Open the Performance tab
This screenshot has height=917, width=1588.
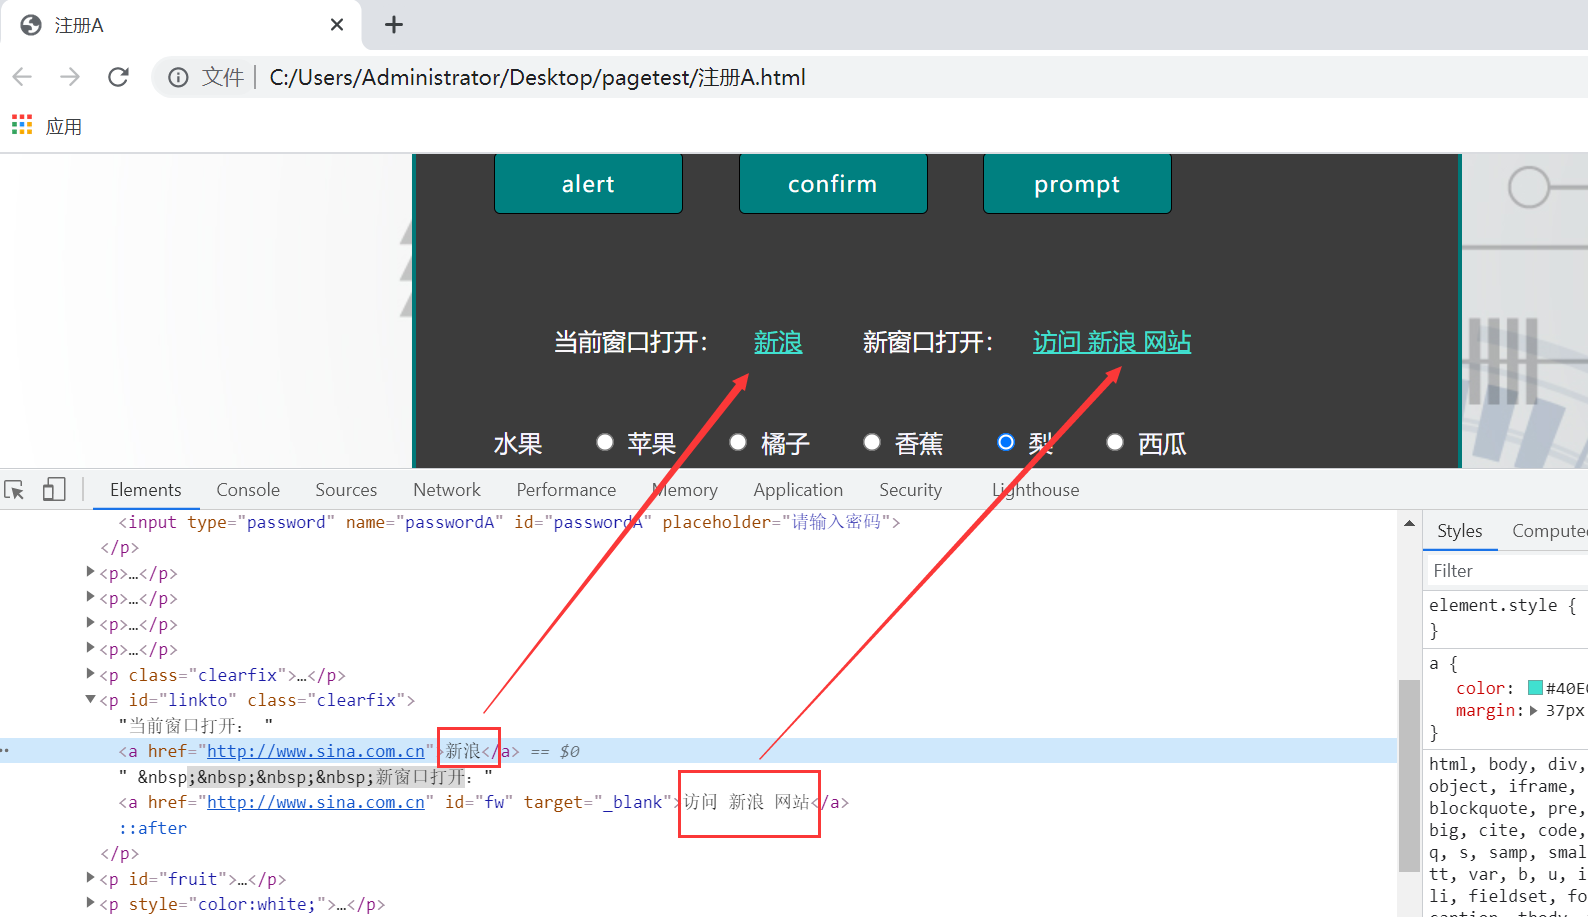[566, 490]
